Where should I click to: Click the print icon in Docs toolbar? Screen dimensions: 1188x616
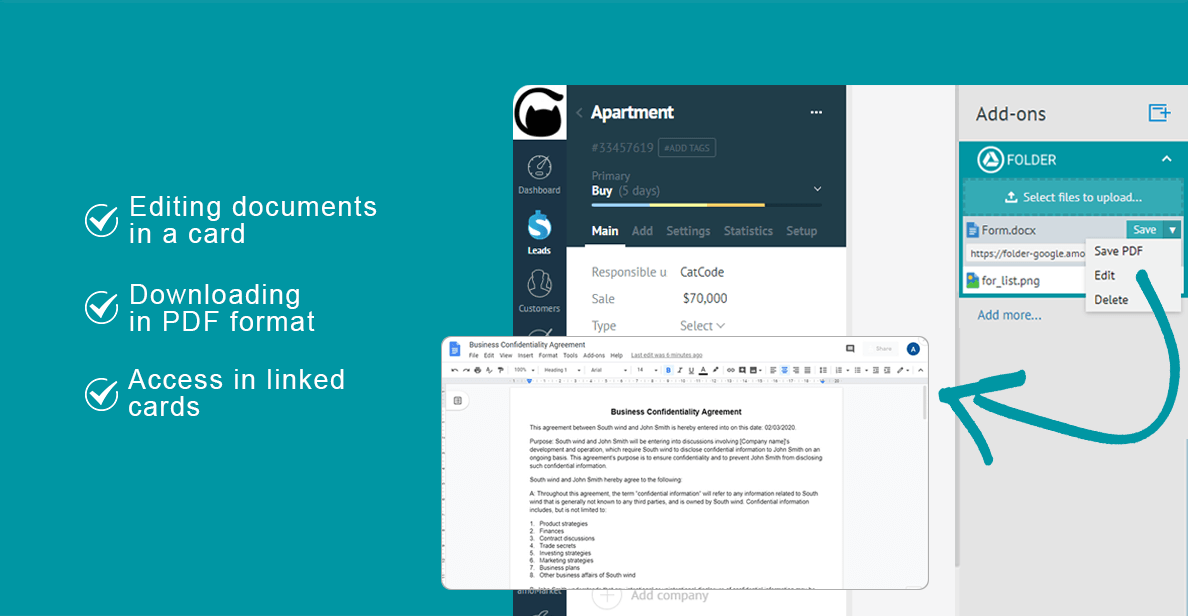pos(477,370)
